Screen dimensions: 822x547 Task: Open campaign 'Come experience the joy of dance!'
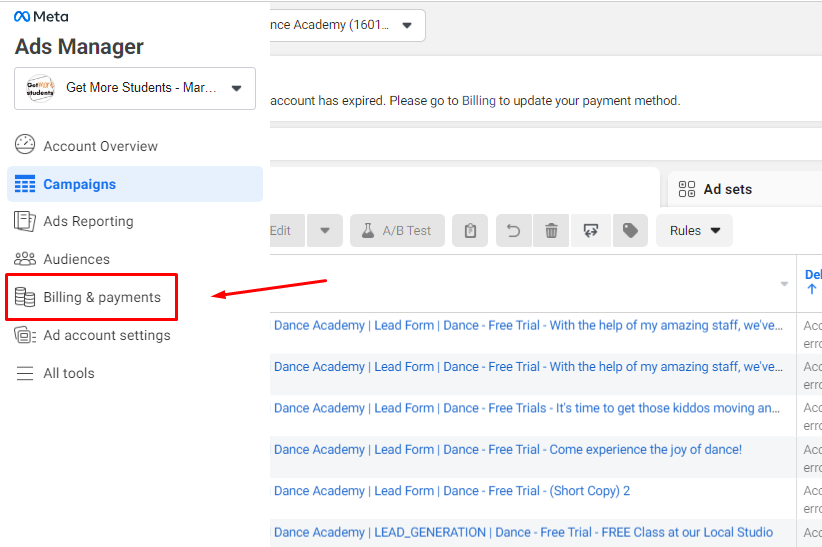[507, 449]
